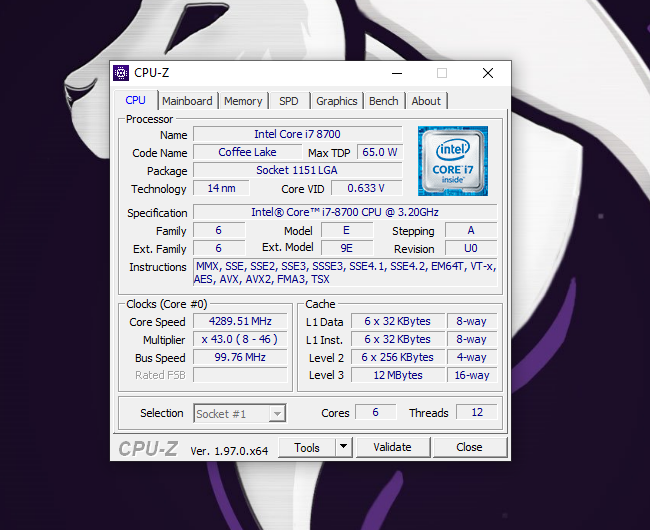Click the Ext. Model value '9E'
The width and height of the screenshot is (650, 530).
click(x=347, y=248)
